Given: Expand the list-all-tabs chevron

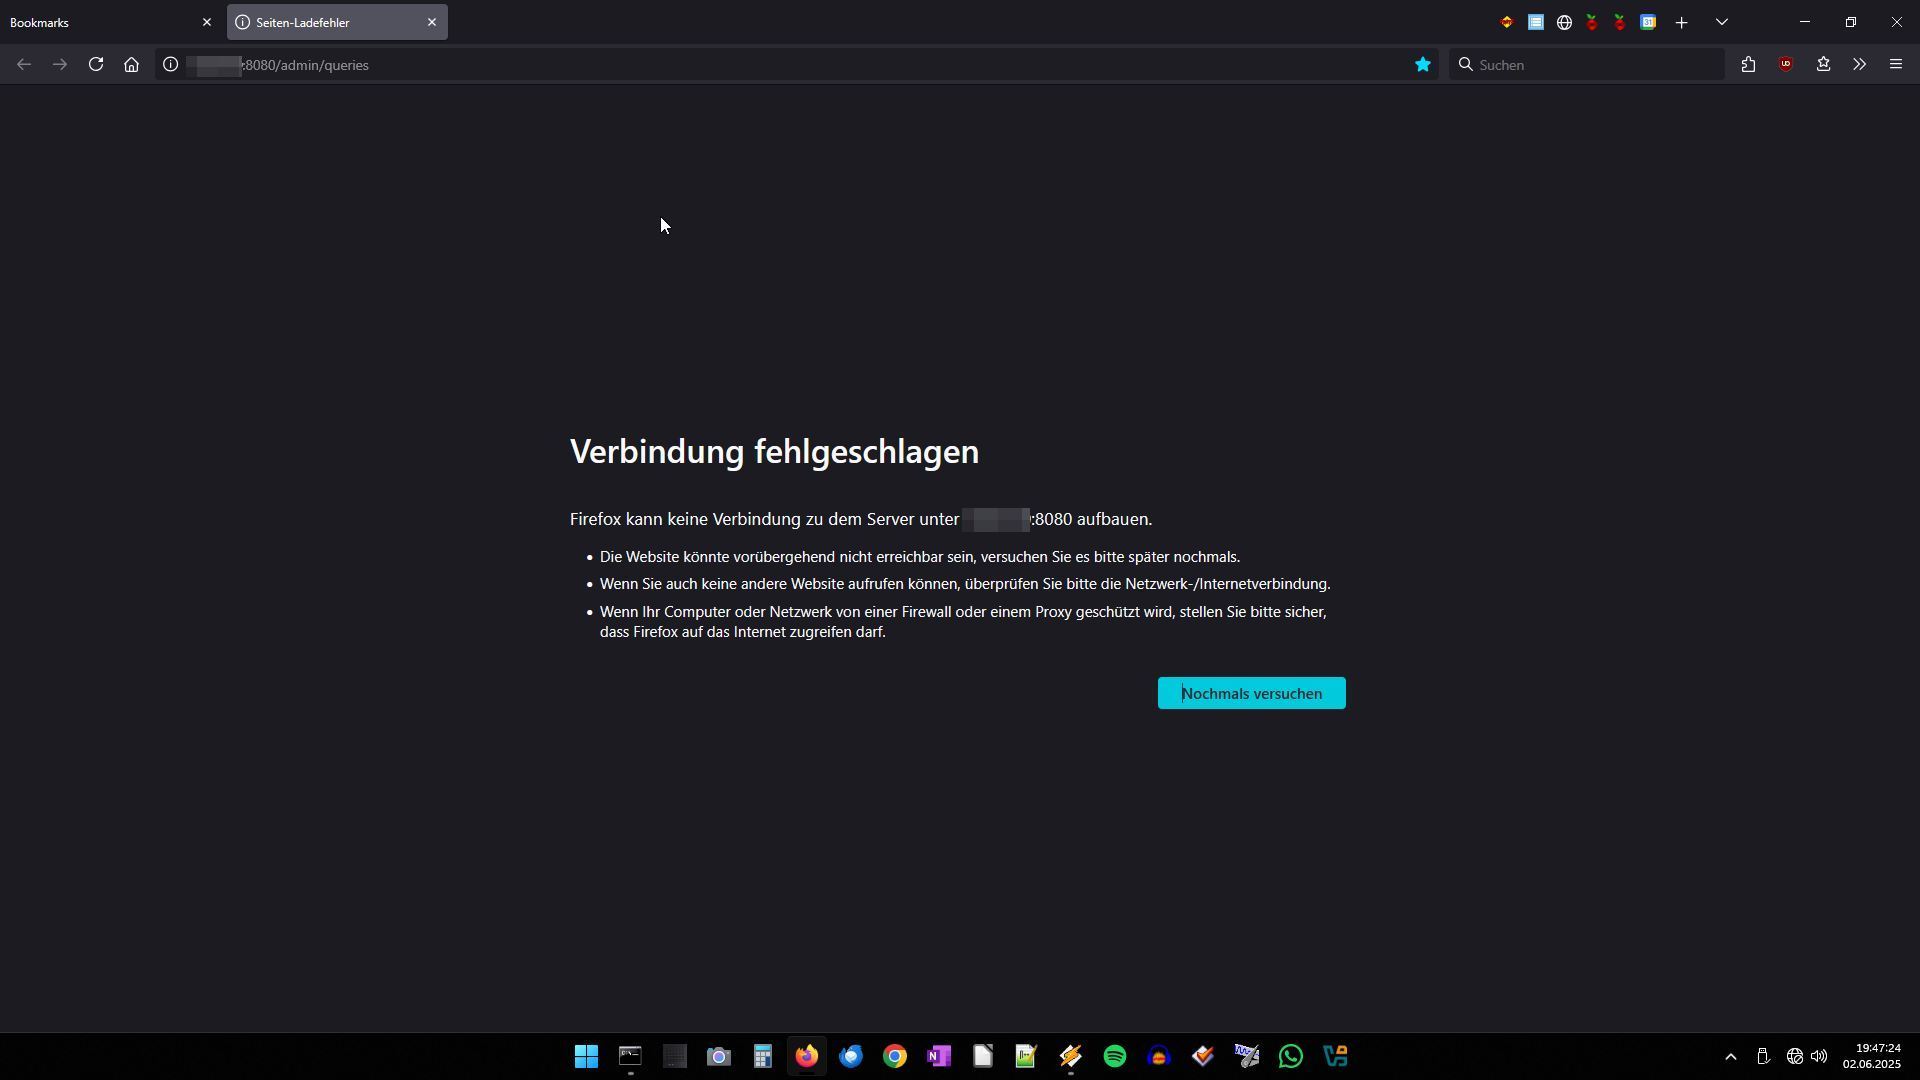Looking at the screenshot, I should coord(1722,22).
